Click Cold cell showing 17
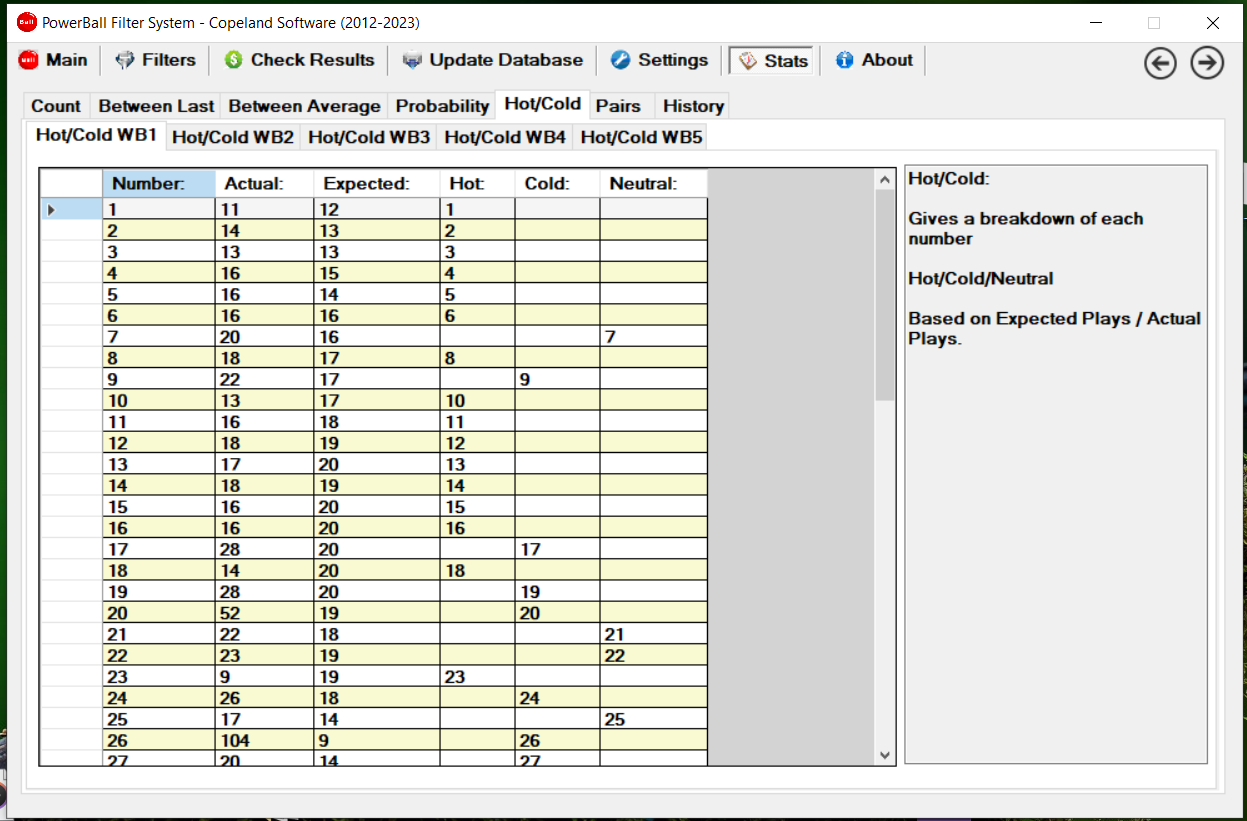 coord(557,549)
